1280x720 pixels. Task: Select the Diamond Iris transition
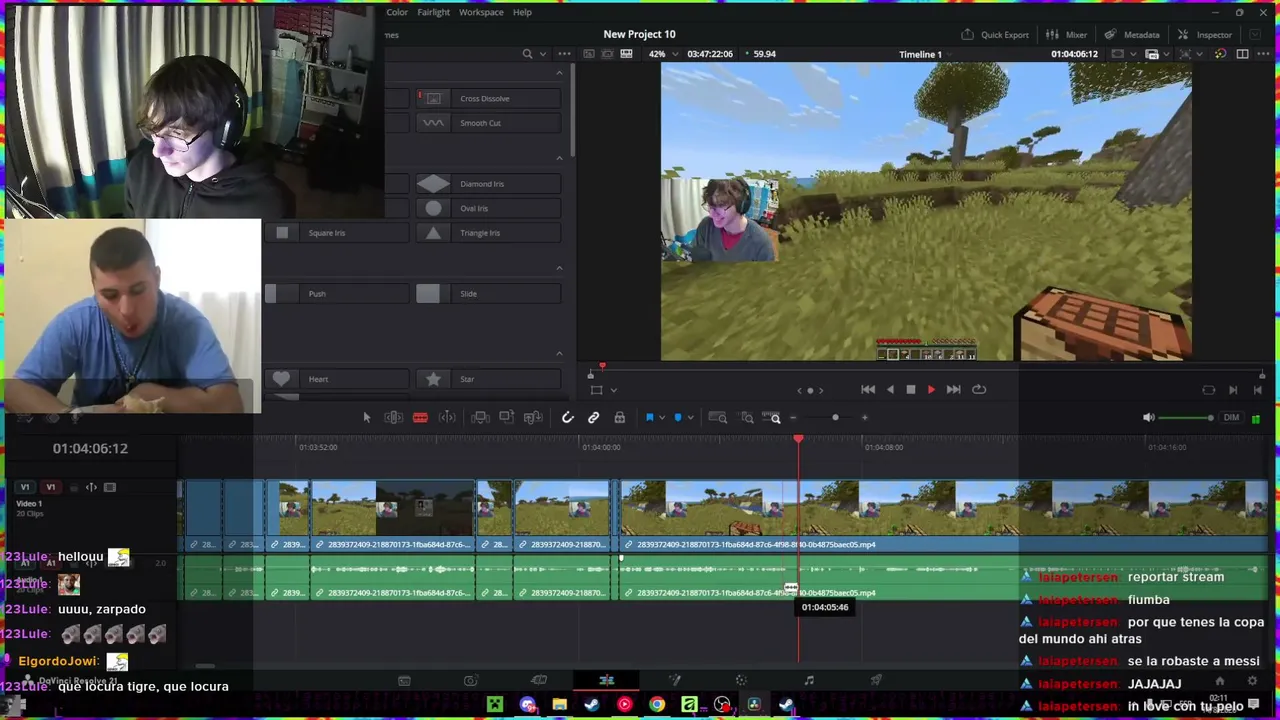point(488,184)
